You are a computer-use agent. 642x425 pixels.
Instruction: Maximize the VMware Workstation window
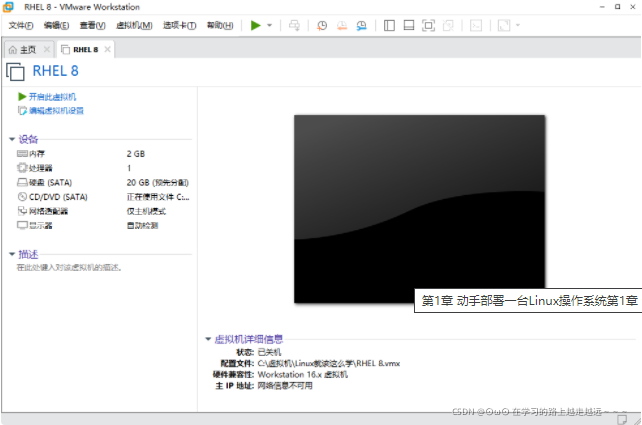click(x=617, y=7)
